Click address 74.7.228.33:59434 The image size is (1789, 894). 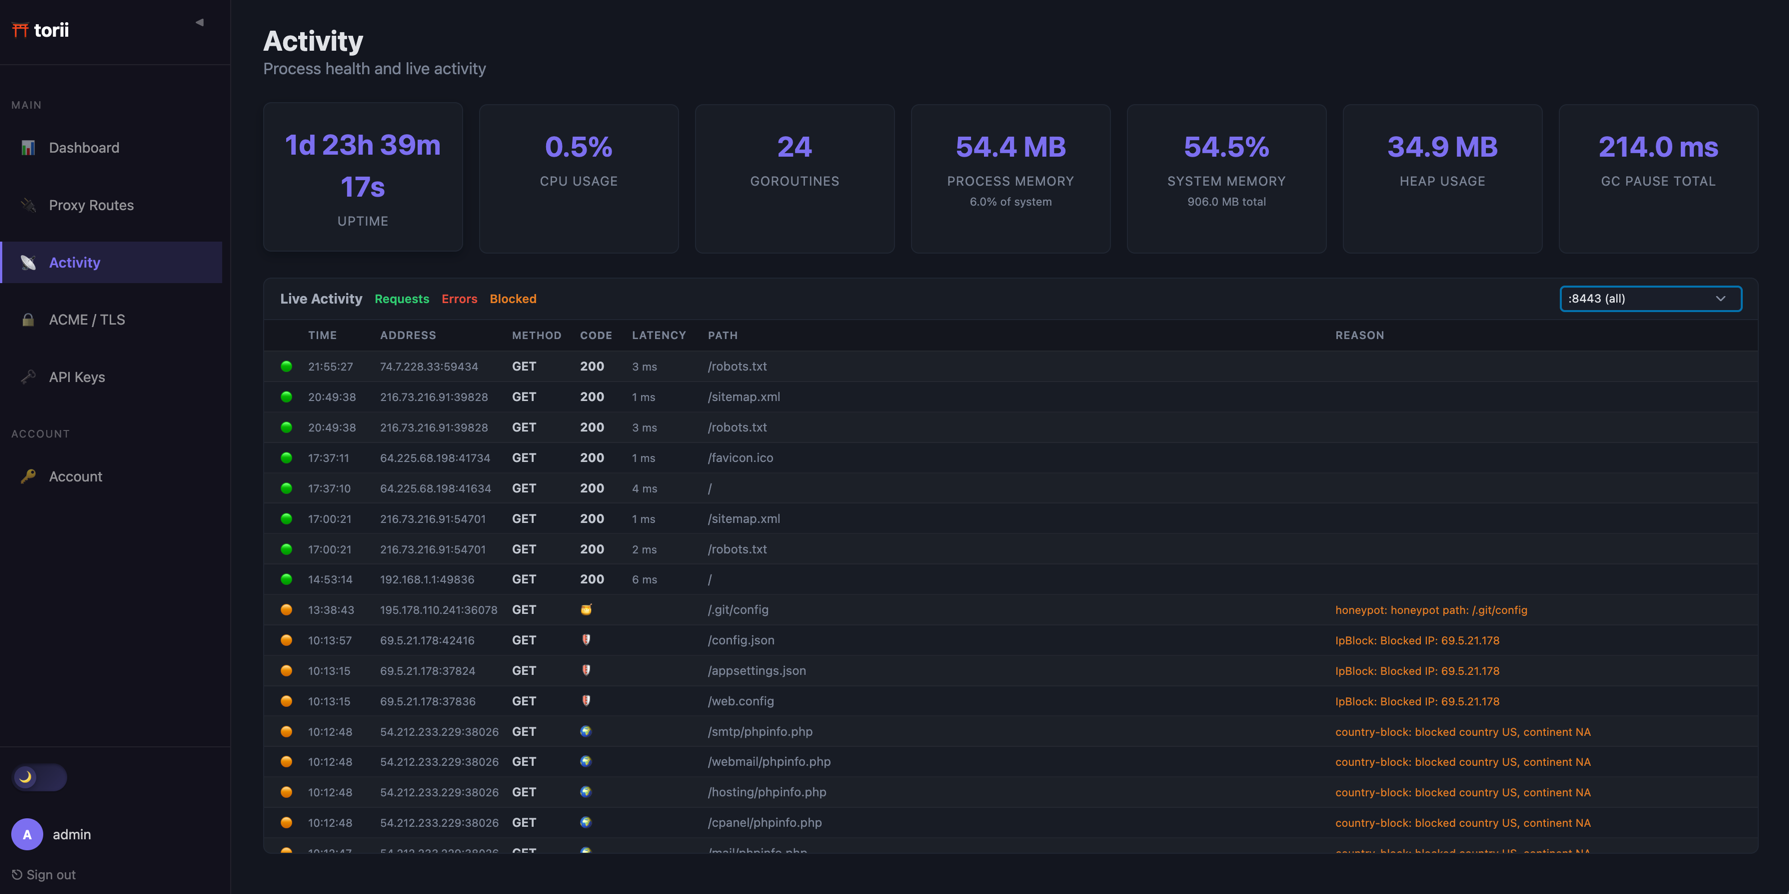point(429,367)
